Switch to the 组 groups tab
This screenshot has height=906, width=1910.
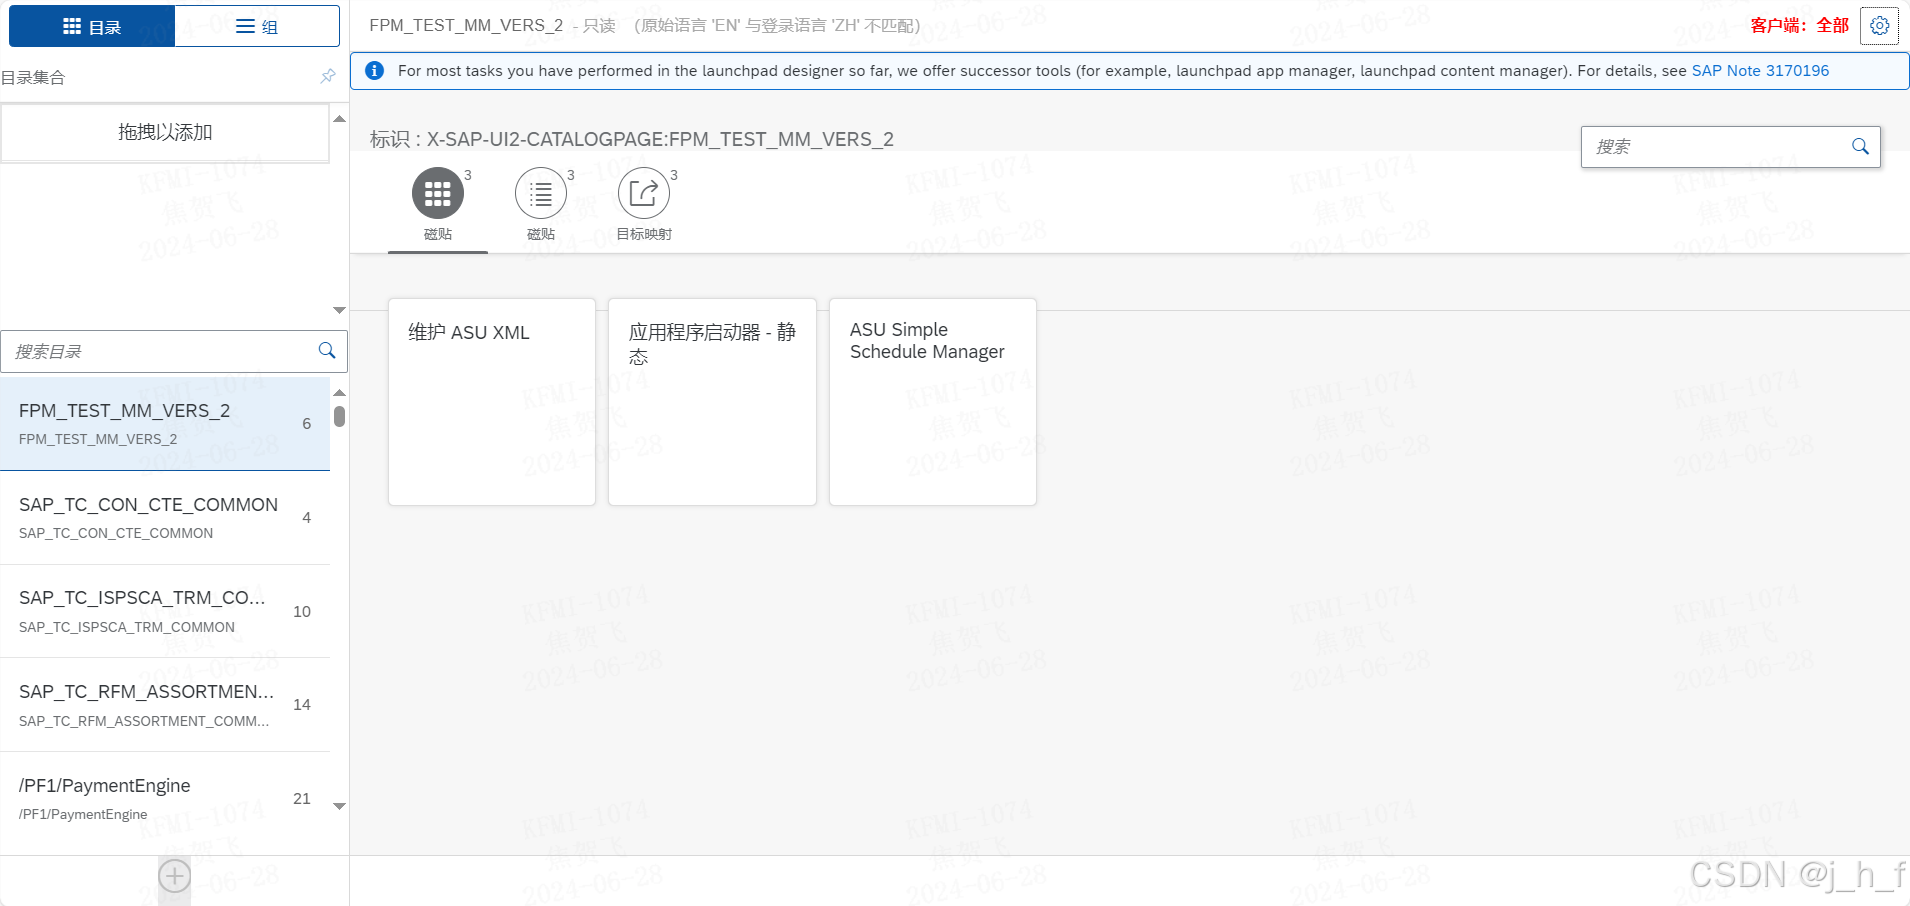pyautogui.click(x=257, y=26)
